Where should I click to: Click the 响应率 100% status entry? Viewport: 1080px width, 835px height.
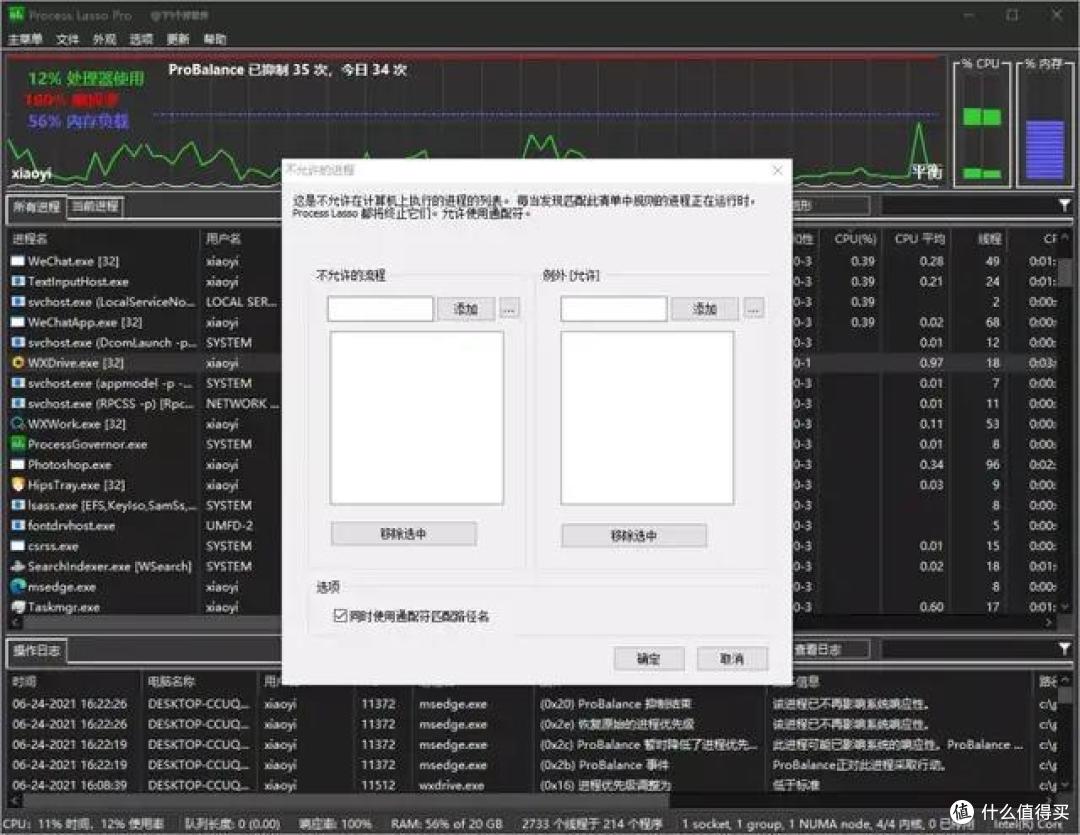point(335,824)
